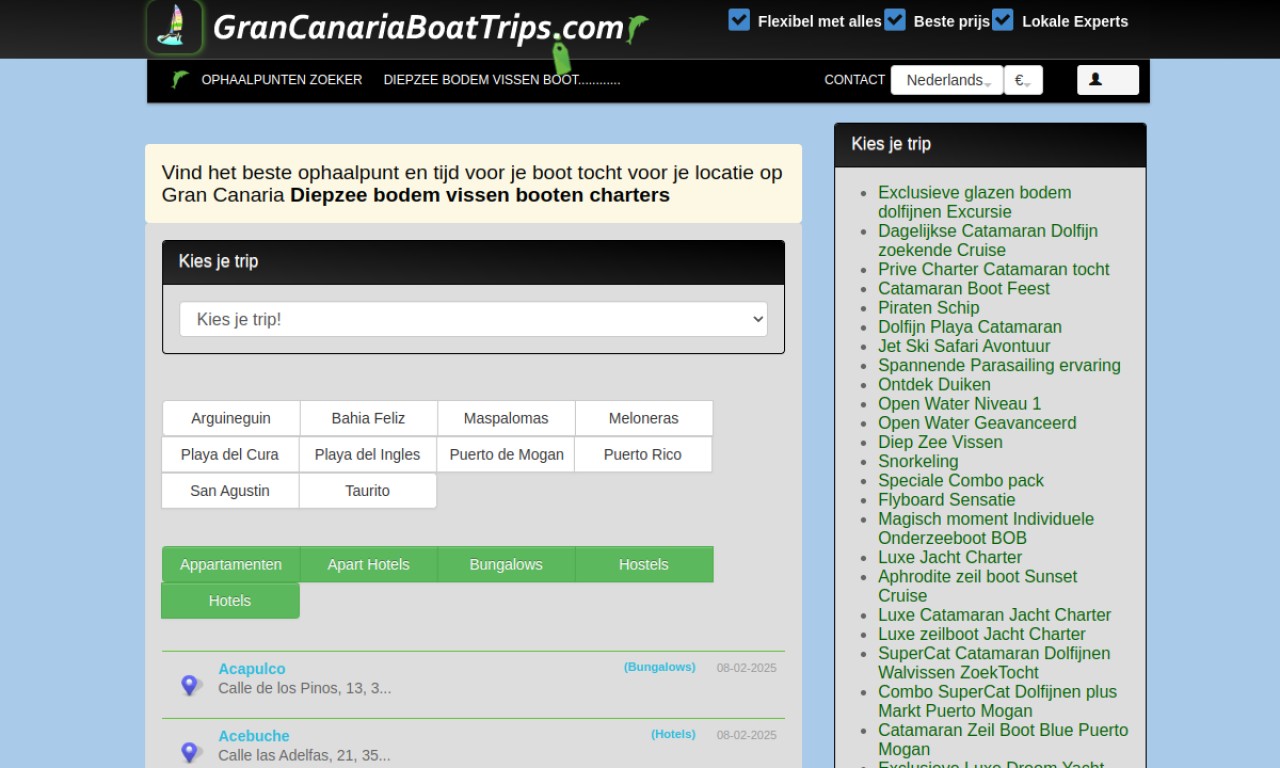This screenshot has width=1280, height=768.
Task: Open the Dolfijn Playa Catamaran link
Action: point(970,327)
